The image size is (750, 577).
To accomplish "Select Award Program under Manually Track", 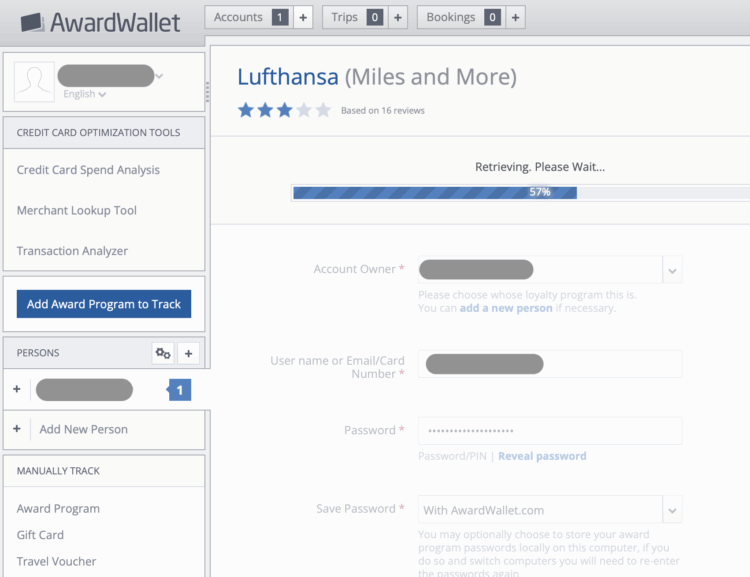I will pyautogui.click(x=58, y=509).
